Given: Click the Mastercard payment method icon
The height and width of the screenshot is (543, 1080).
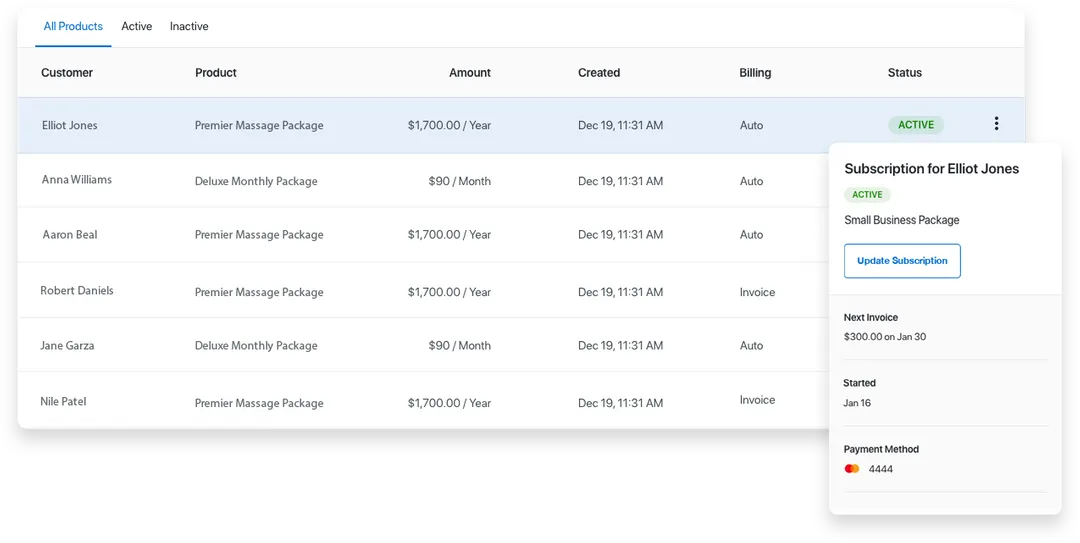Looking at the screenshot, I should point(852,469).
